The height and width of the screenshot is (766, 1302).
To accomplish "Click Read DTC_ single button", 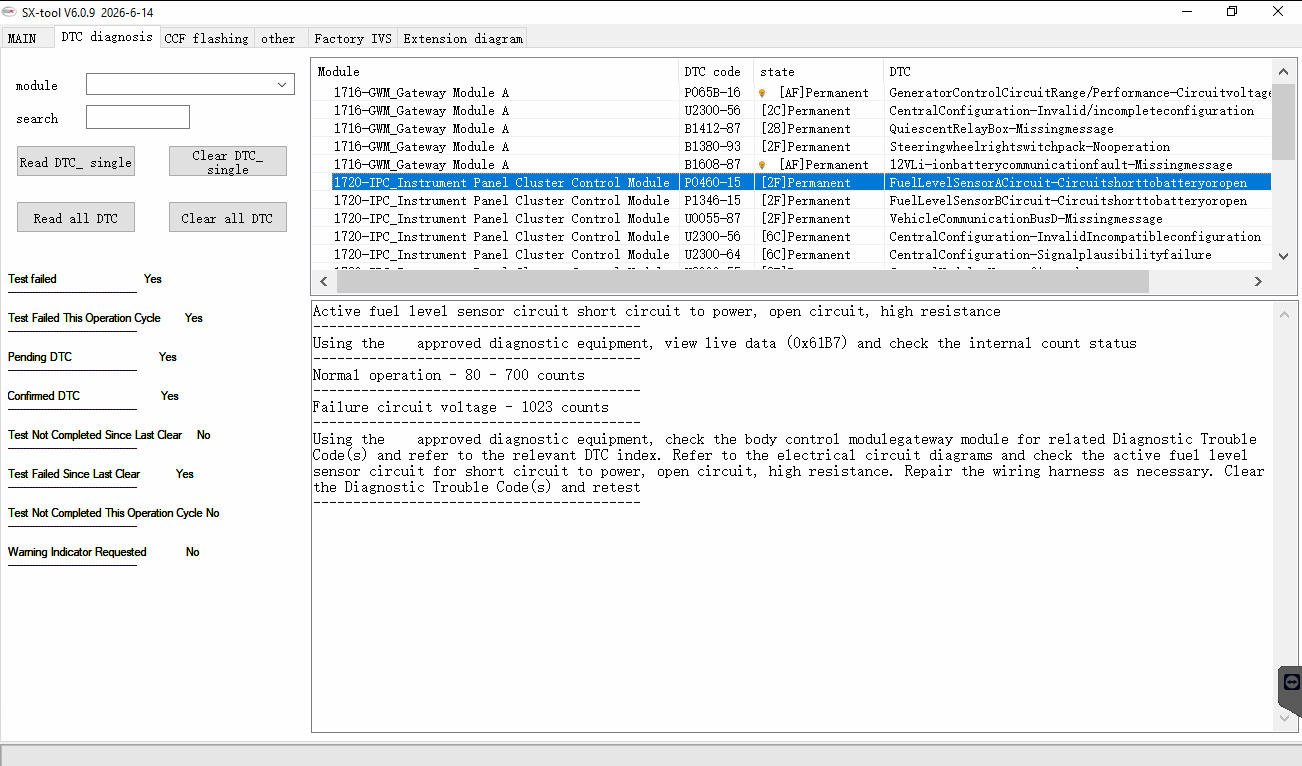I will (x=76, y=162).
